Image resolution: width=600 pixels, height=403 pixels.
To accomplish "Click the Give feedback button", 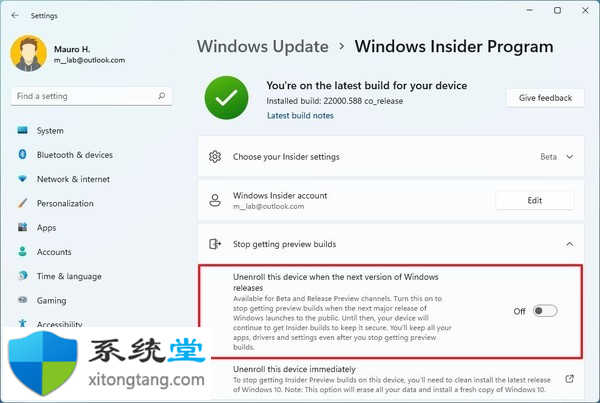I will pos(545,98).
